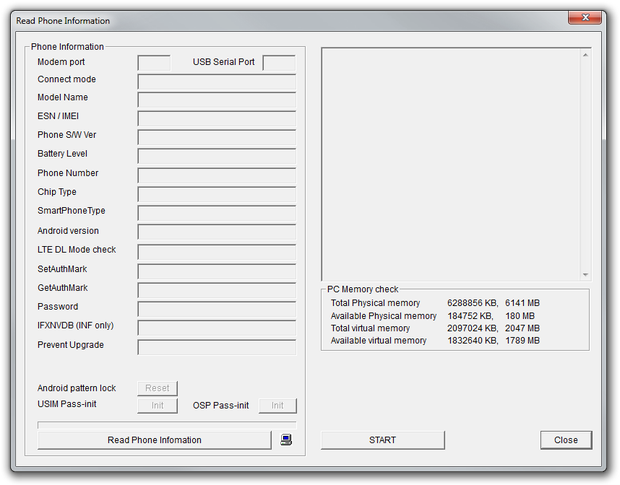The height and width of the screenshot is (485, 620).
Task: Click the value 180 MB
Action: [x=520, y=316]
